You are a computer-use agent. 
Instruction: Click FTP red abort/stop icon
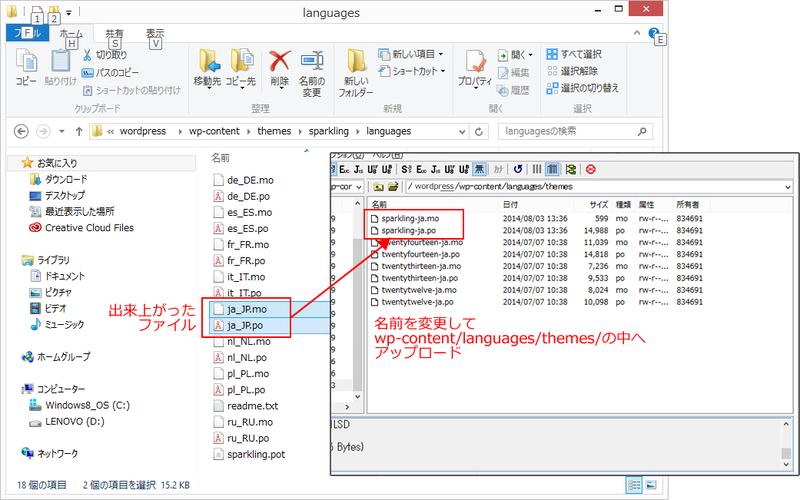(x=590, y=169)
